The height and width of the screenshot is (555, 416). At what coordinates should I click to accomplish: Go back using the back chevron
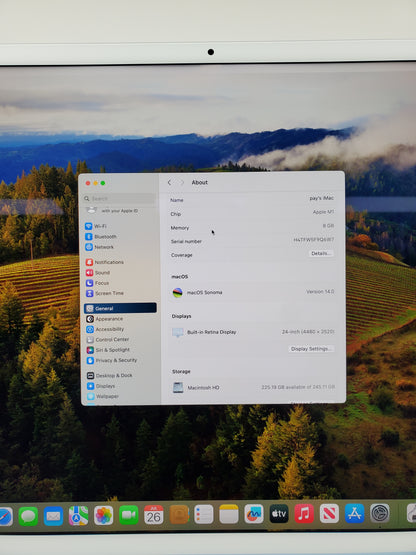169,182
